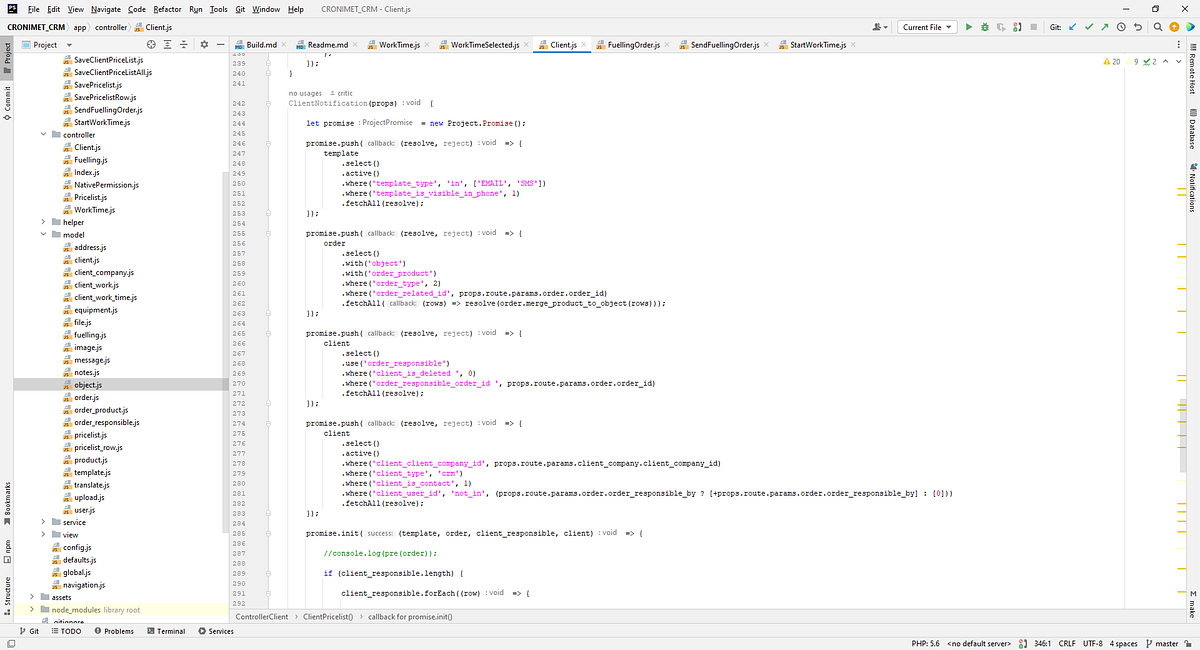Open the Navigate menu
The height and width of the screenshot is (650, 1200).
[106, 9]
